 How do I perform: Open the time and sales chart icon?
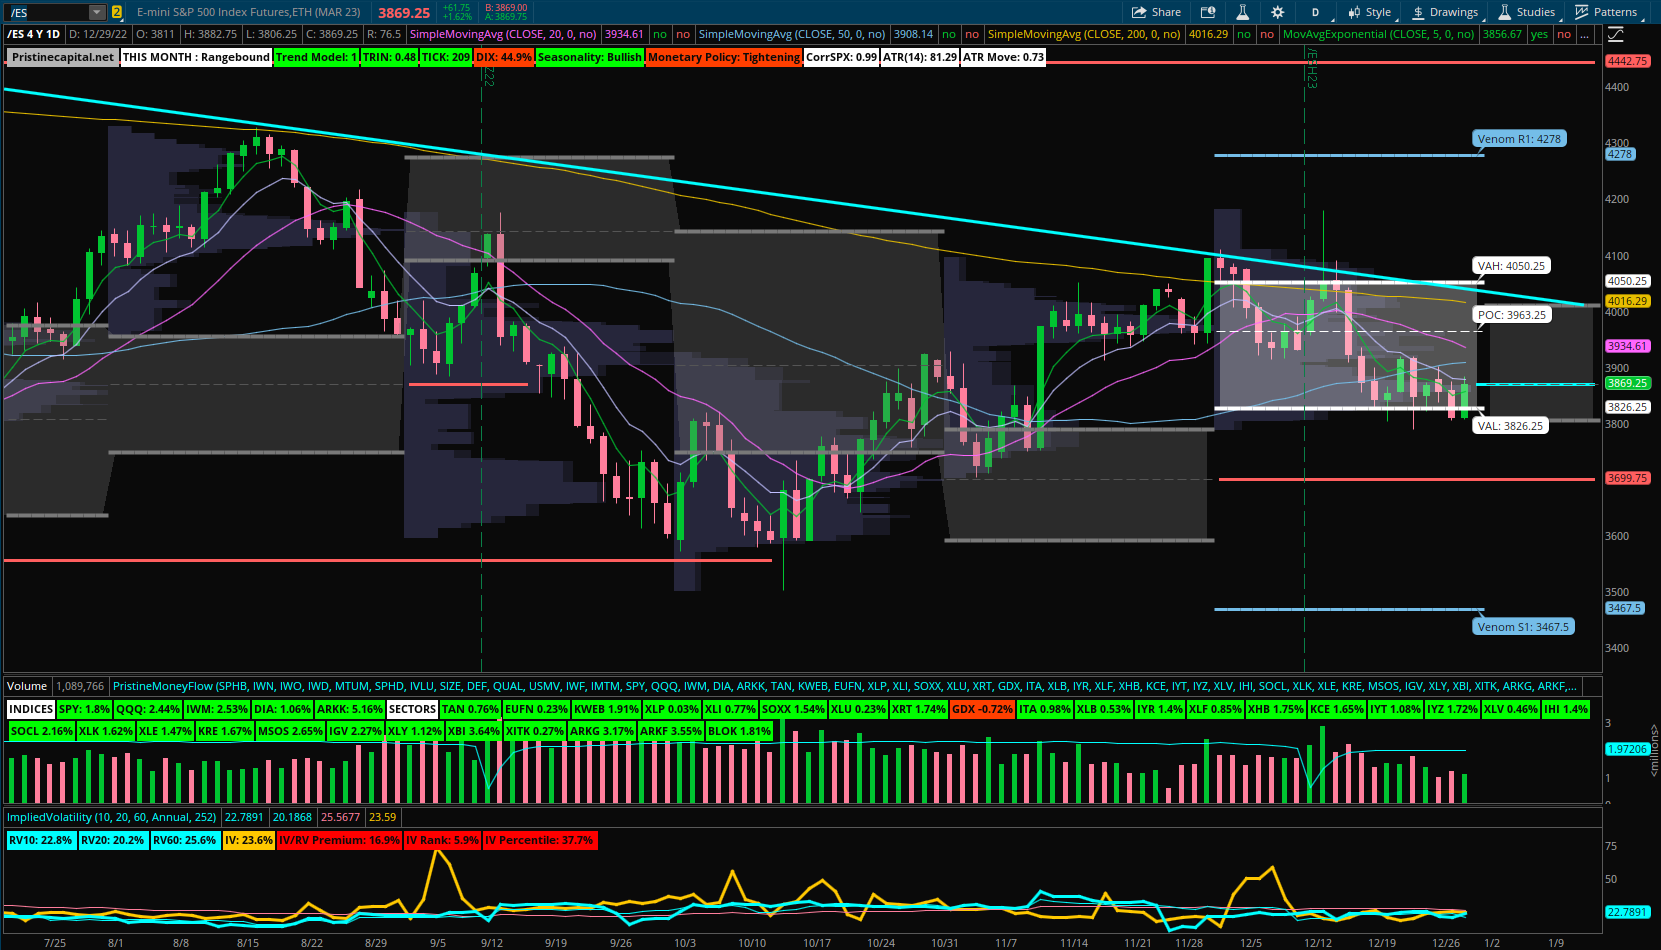click(x=1208, y=12)
